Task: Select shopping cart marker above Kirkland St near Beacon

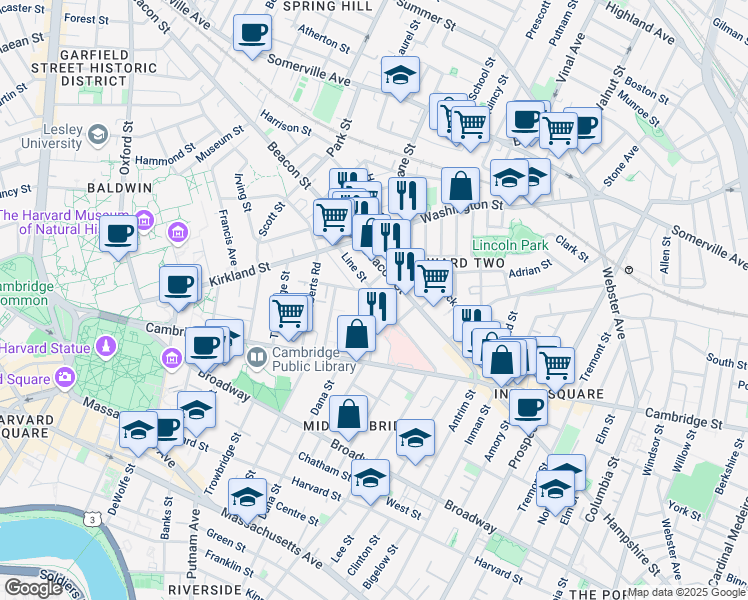Action: (x=332, y=219)
